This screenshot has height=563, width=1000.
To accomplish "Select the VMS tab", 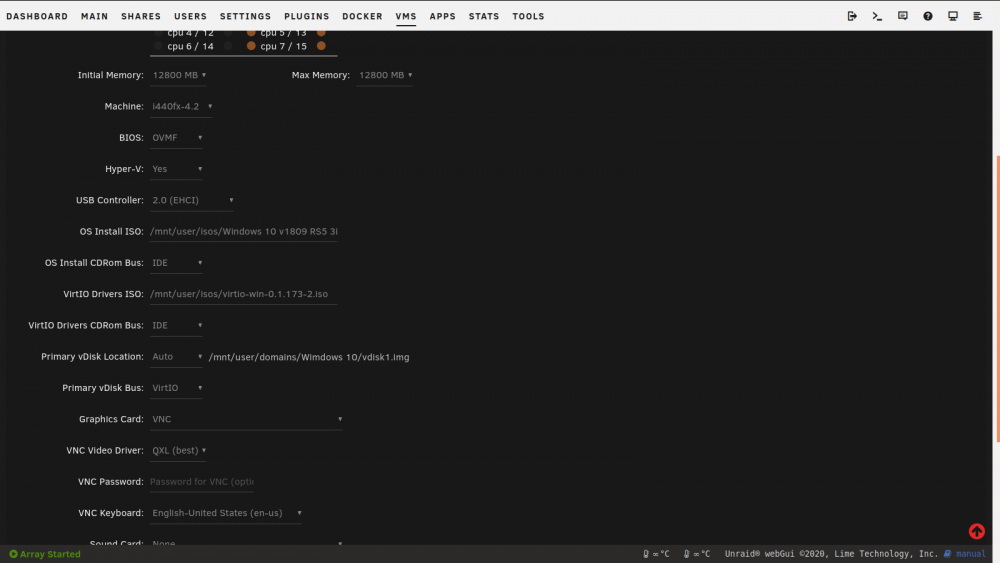I will coord(406,16).
